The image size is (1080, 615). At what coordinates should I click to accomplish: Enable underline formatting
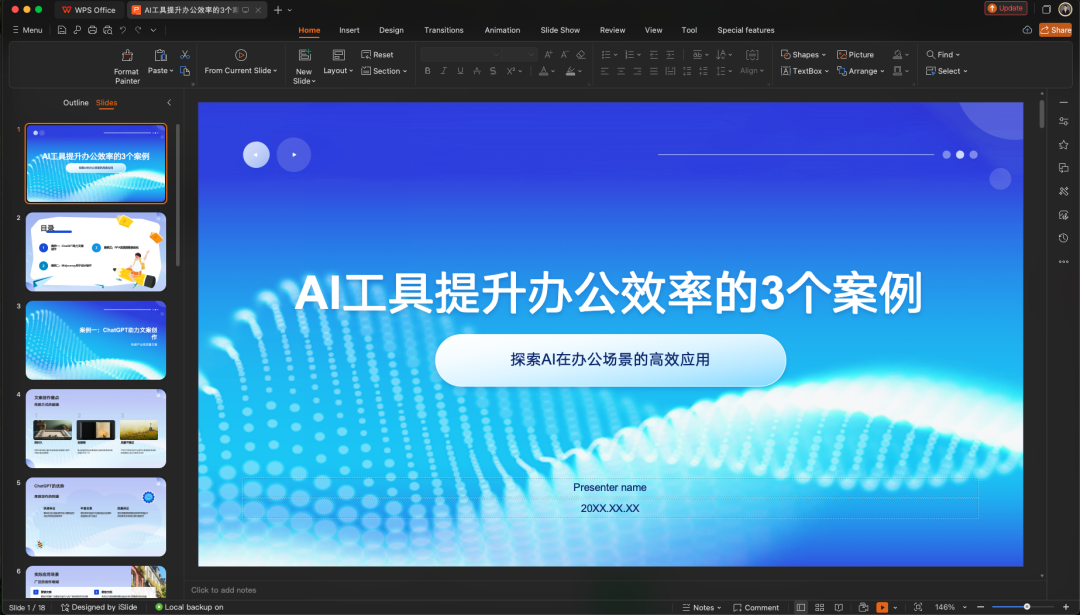(x=459, y=70)
